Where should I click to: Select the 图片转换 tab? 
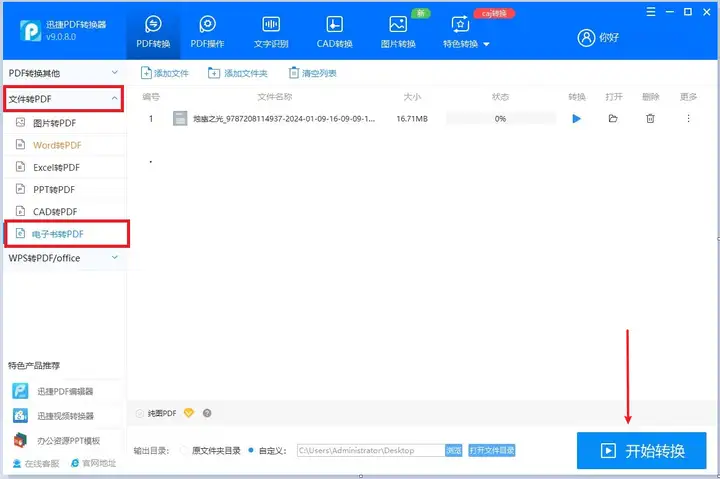pyautogui.click(x=398, y=31)
